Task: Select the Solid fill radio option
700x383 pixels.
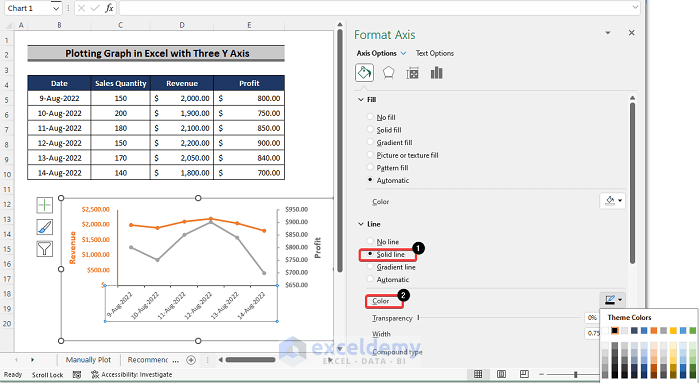Action: pyautogui.click(x=370, y=129)
